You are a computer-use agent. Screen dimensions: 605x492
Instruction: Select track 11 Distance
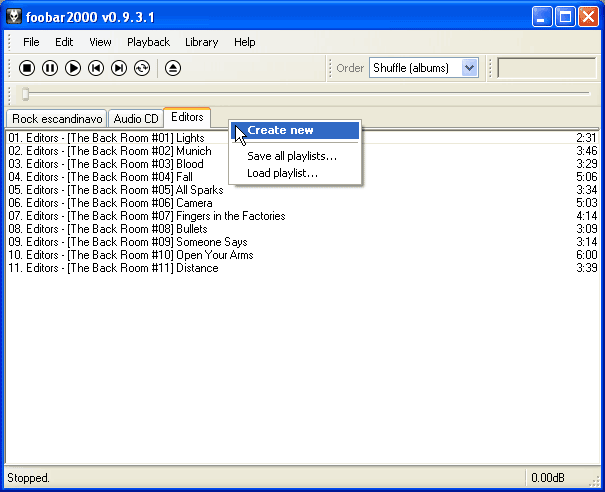302,268
